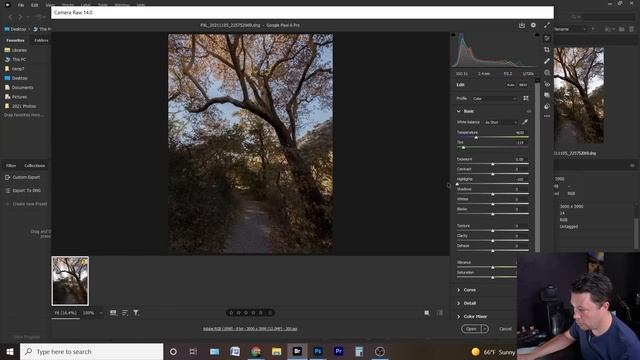This screenshot has height=360, width=640.
Task: Switch to Folders tab in Bridge
Action: tap(41, 40)
